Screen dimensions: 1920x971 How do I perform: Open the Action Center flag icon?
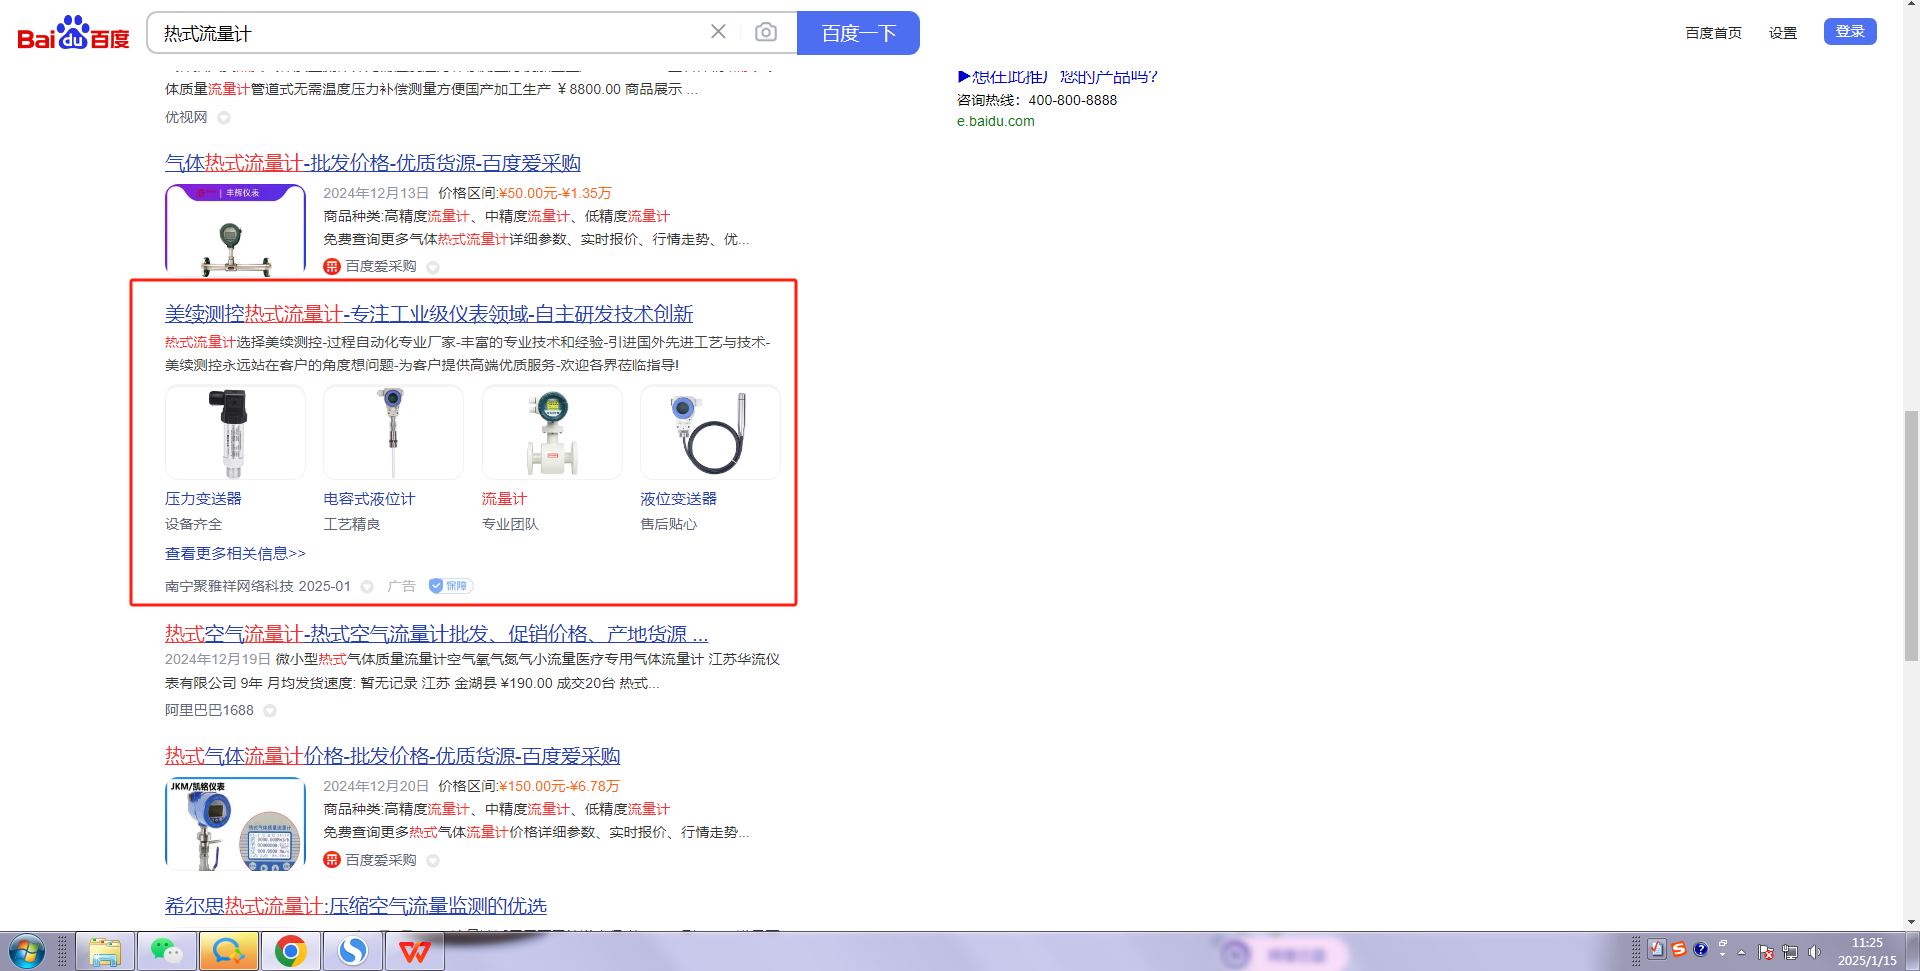coord(1766,952)
